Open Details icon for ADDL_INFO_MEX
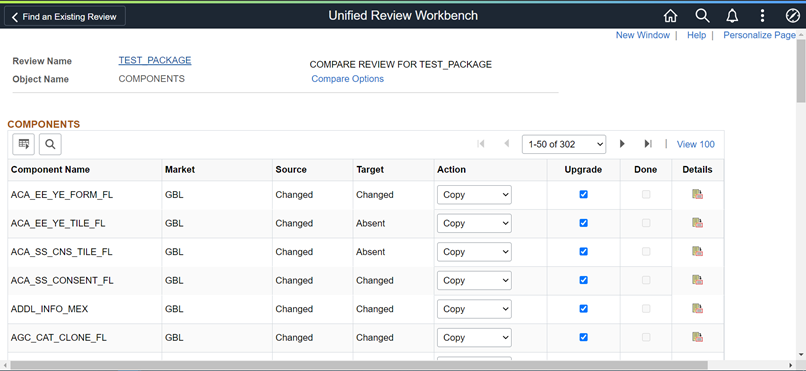 698,309
